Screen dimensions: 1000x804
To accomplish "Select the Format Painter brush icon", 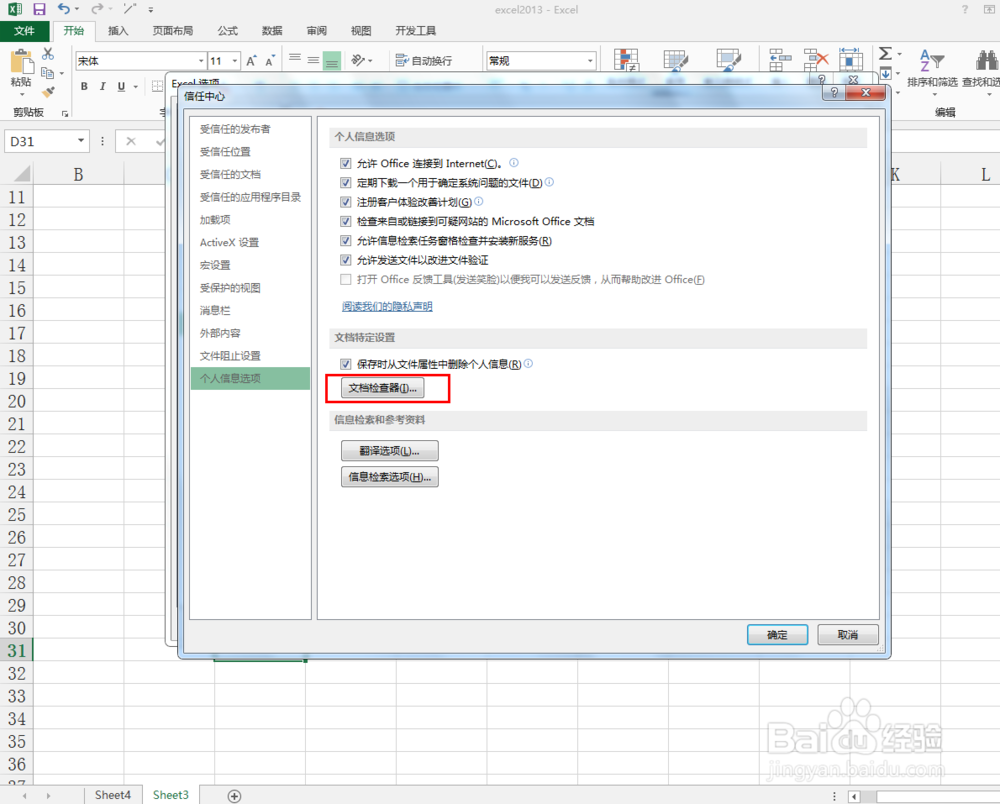I will coord(47,93).
